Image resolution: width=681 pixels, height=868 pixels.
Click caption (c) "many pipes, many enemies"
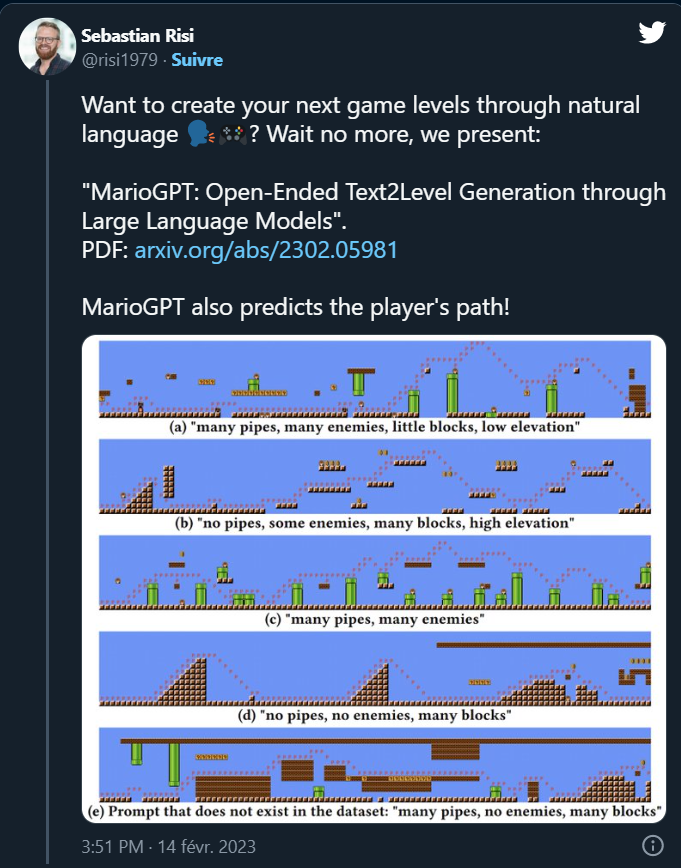(x=374, y=620)
